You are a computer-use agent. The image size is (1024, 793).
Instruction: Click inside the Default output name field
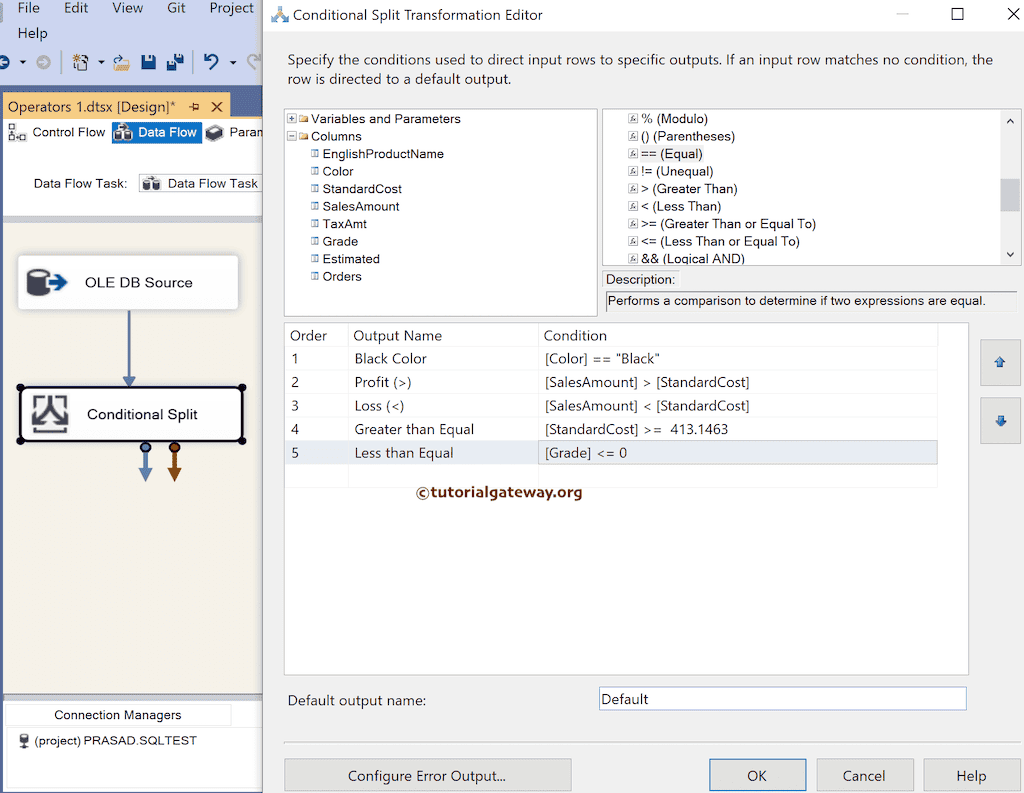pyautogui.click(x=782, y=698)
